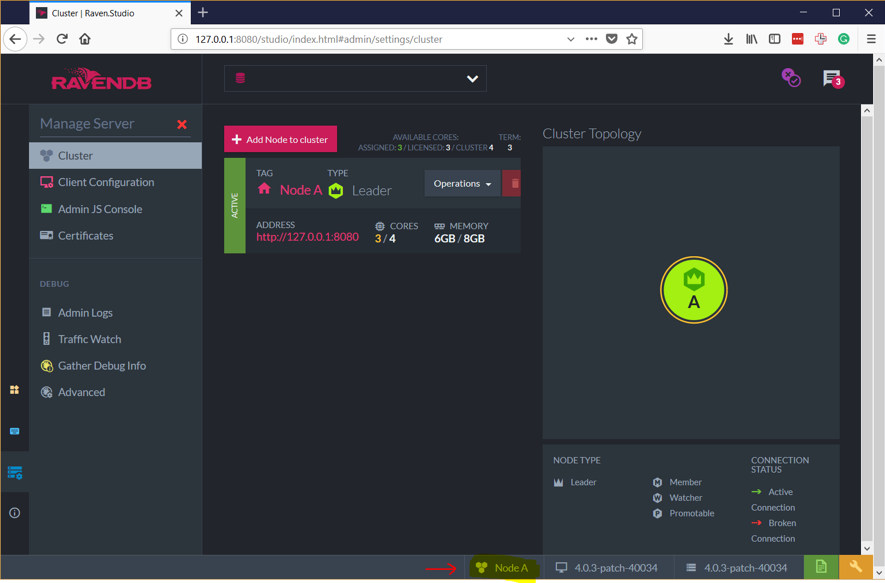Click the Node A tag link
Screen dimensions: 885x583
(x=301, y=190)
